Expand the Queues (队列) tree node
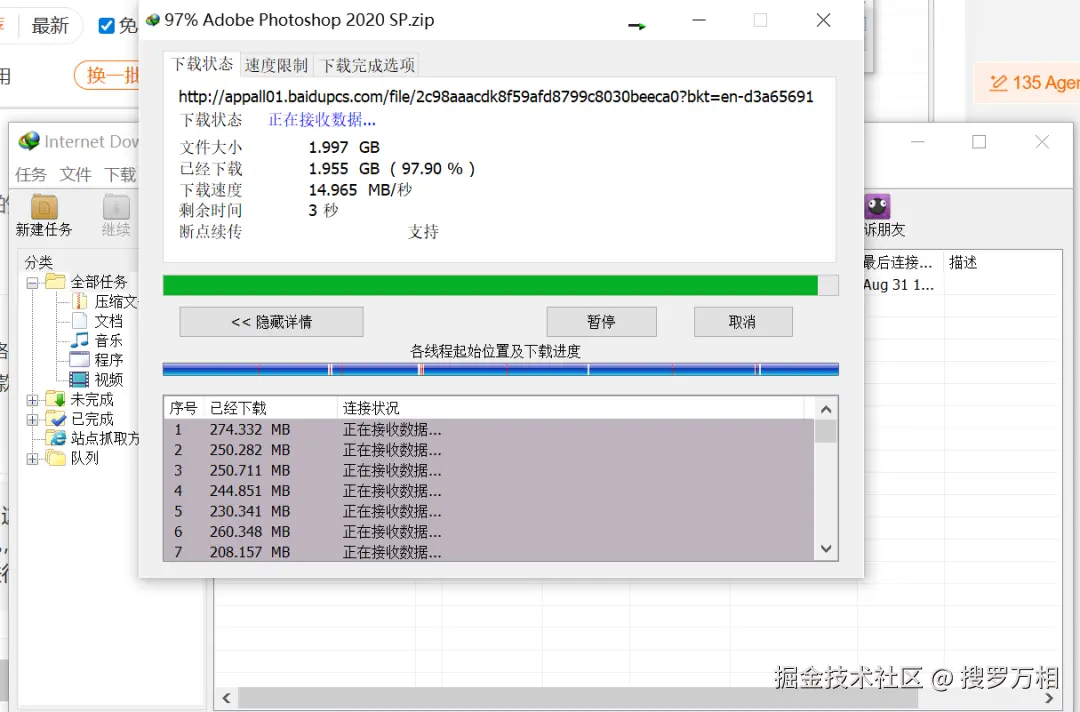This screenshot has height=712, width=1080. 32,459
